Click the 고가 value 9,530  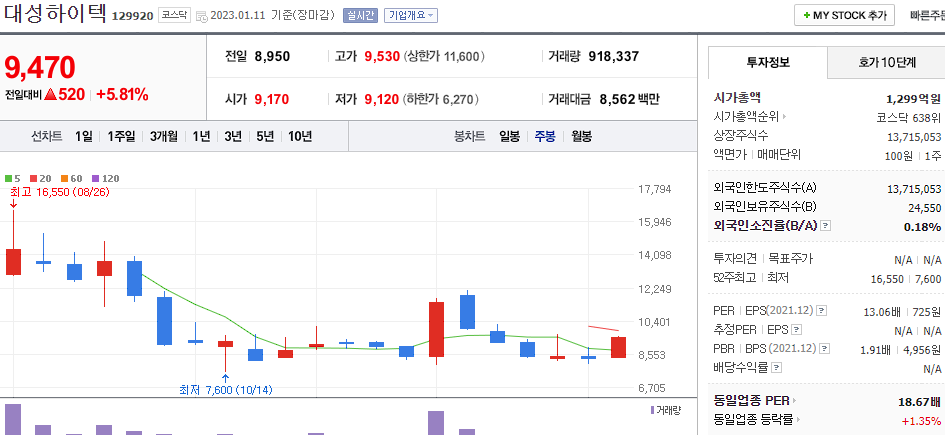pyautogui.click(x=382, y=57)
